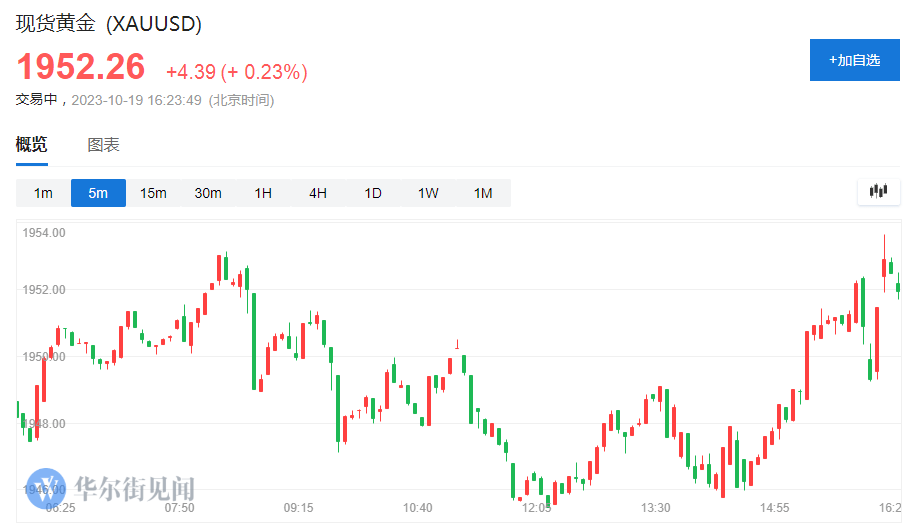
Task: Choose the 30m timeframe
Action: click(x=208, y=193)
